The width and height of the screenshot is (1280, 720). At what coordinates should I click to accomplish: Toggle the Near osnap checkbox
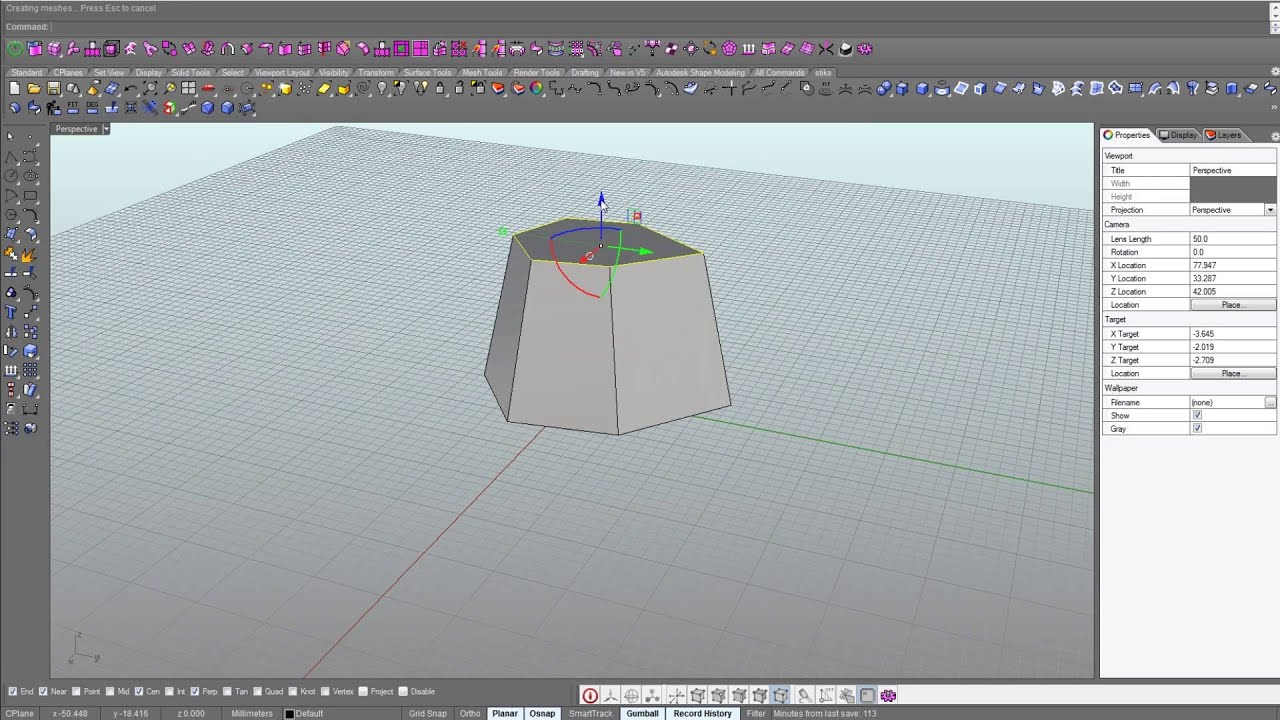tap(43, 691)
